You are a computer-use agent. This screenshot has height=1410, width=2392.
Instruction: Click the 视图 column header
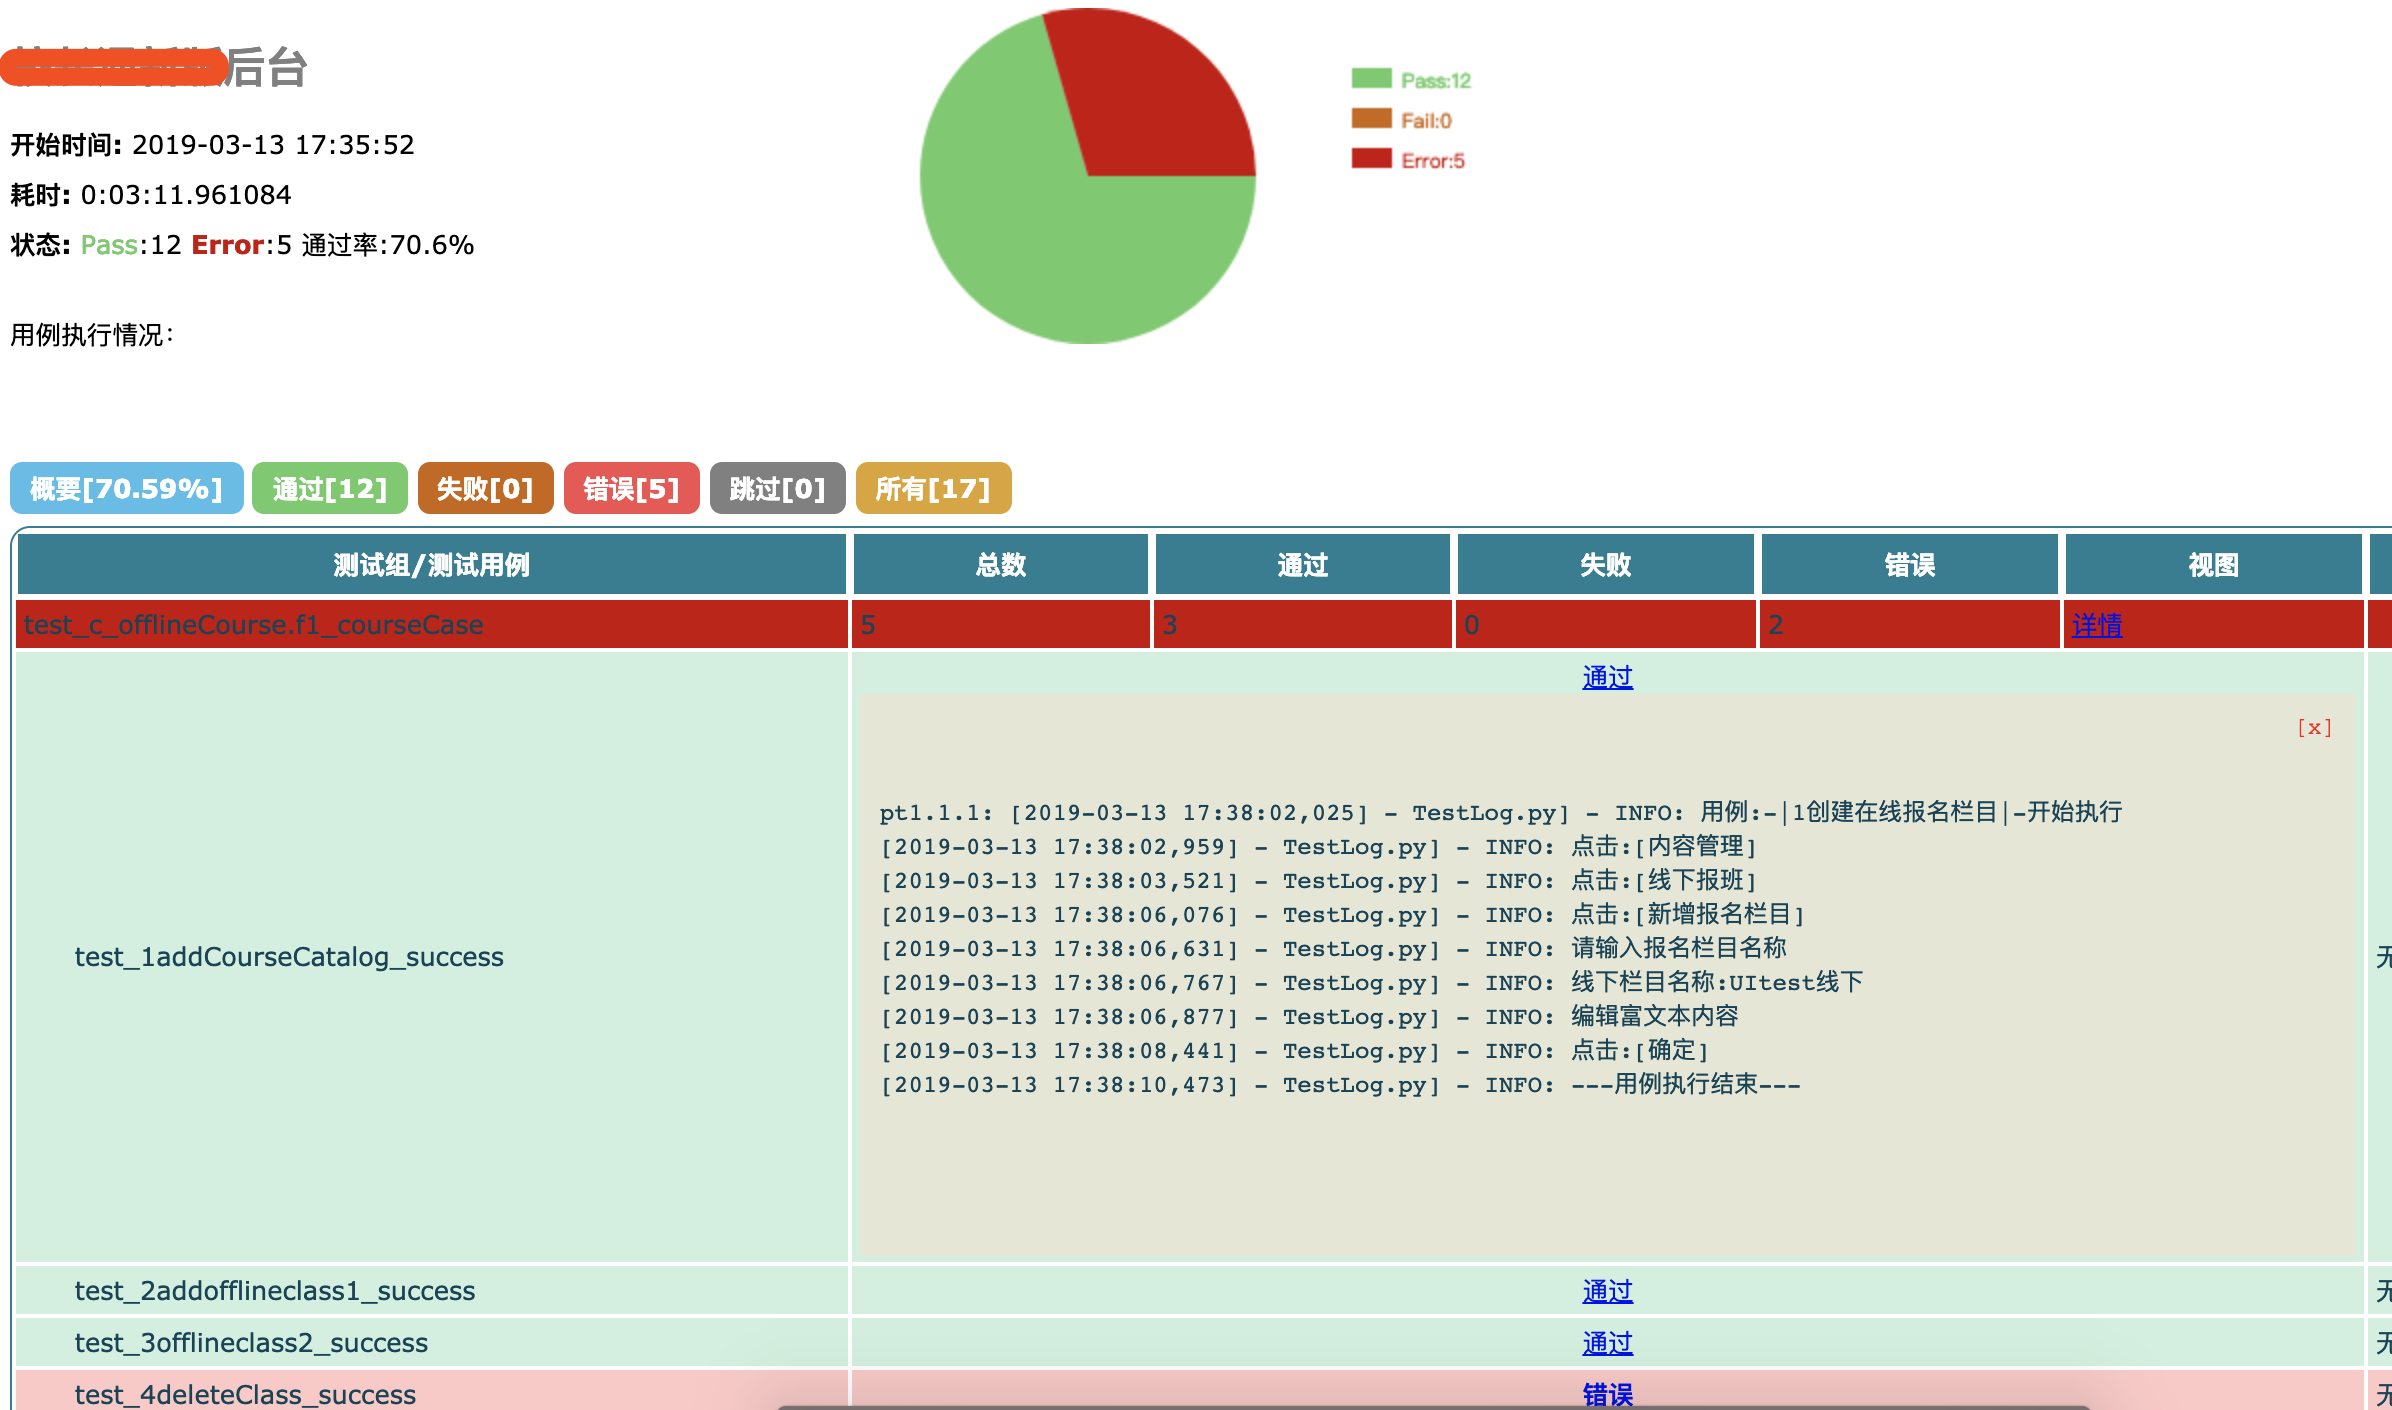pyautogui.click(x=2212, y=565)
